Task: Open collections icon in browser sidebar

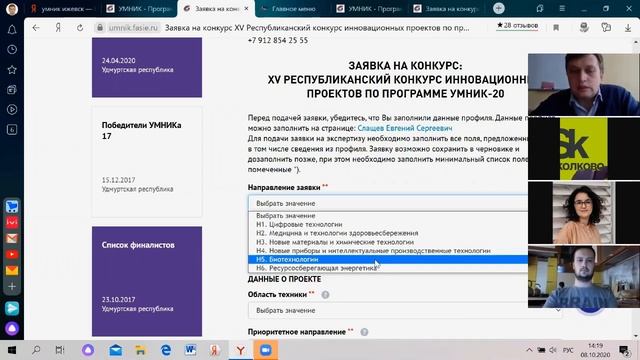Action: coord(12,89)
